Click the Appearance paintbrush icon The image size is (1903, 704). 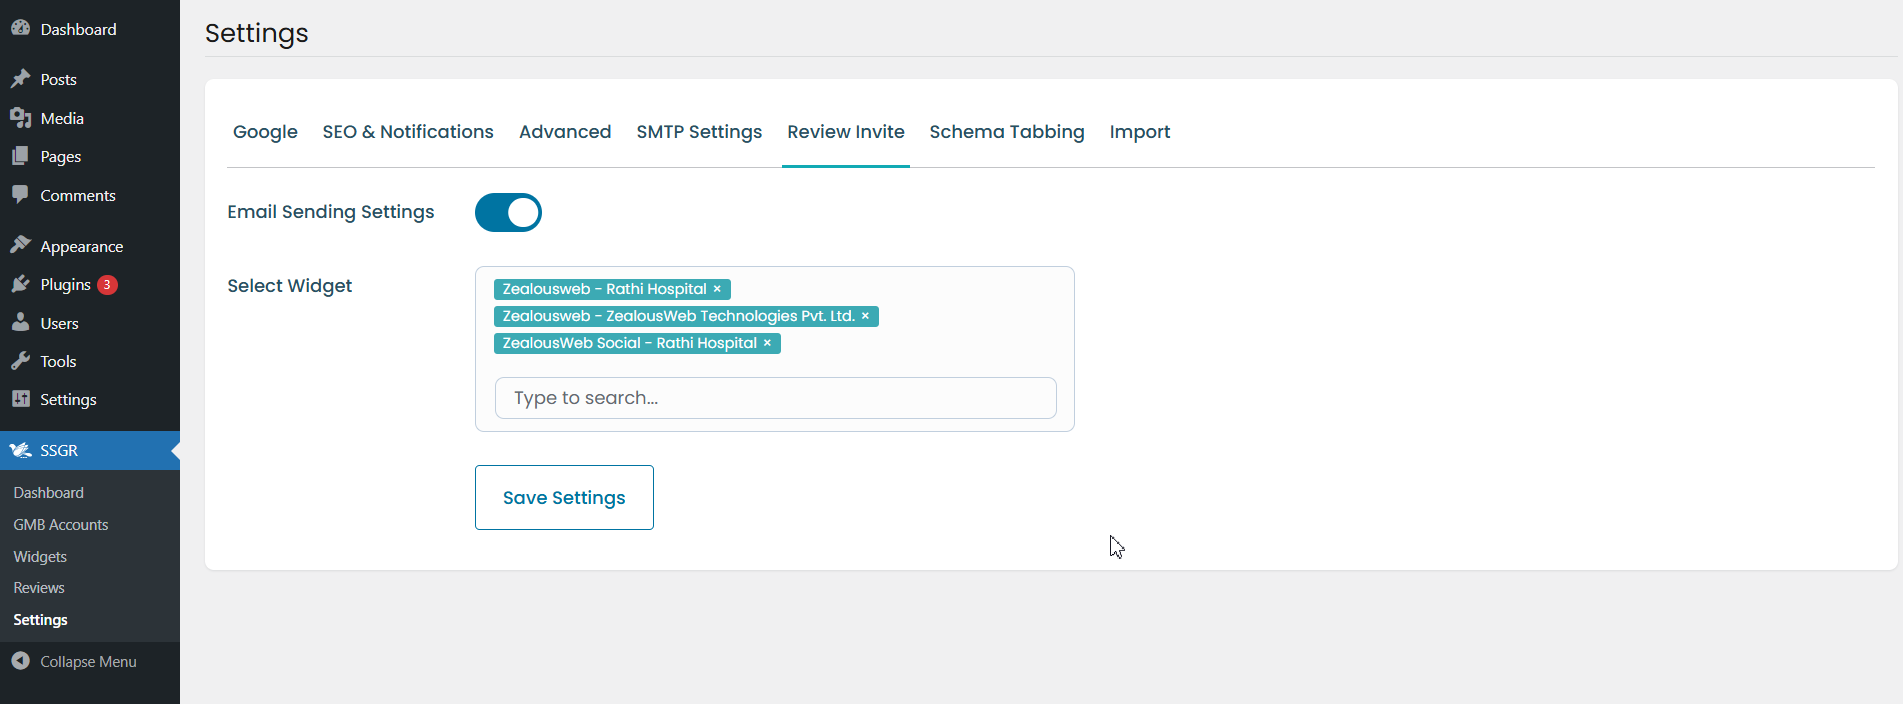[x=20, y=246]
